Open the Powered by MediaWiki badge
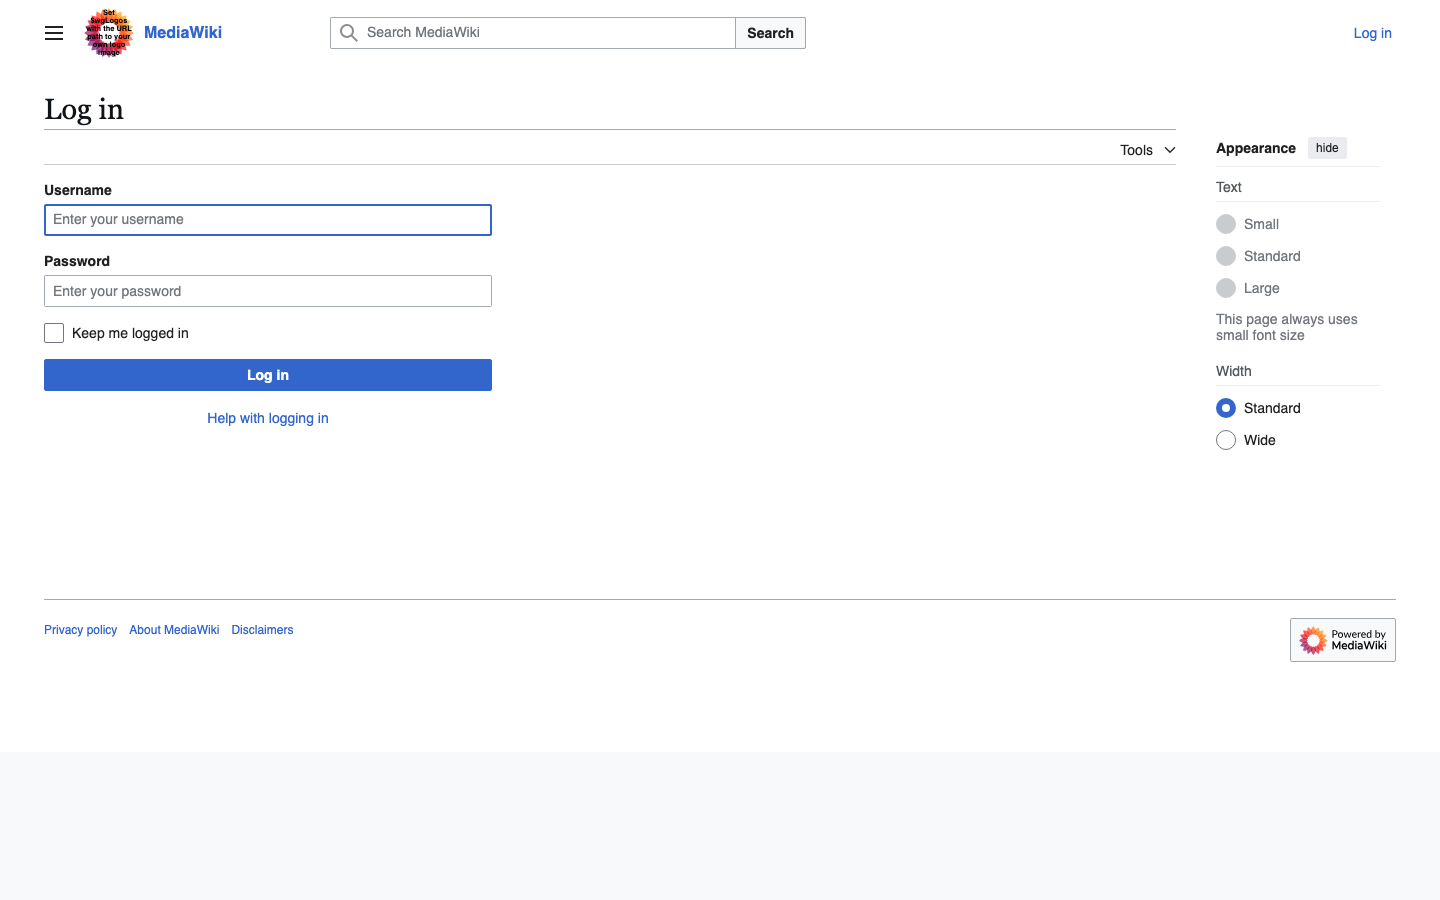Screen dimensions: 1440x900 point(1343,640)
